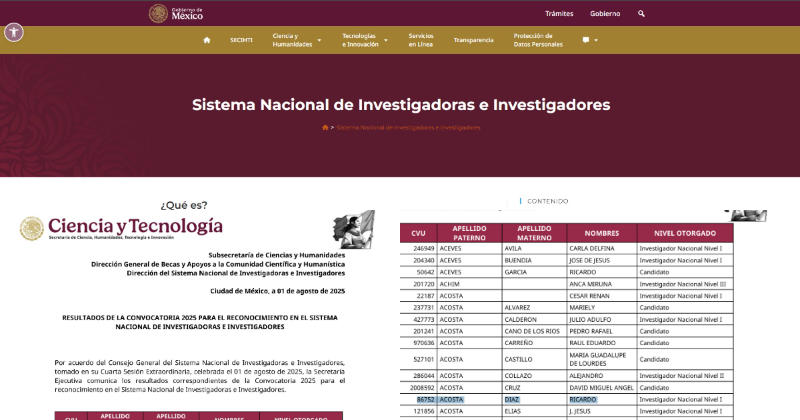Open the Trámites link
This screenshot has height=420, width=800.
[559, 14]
